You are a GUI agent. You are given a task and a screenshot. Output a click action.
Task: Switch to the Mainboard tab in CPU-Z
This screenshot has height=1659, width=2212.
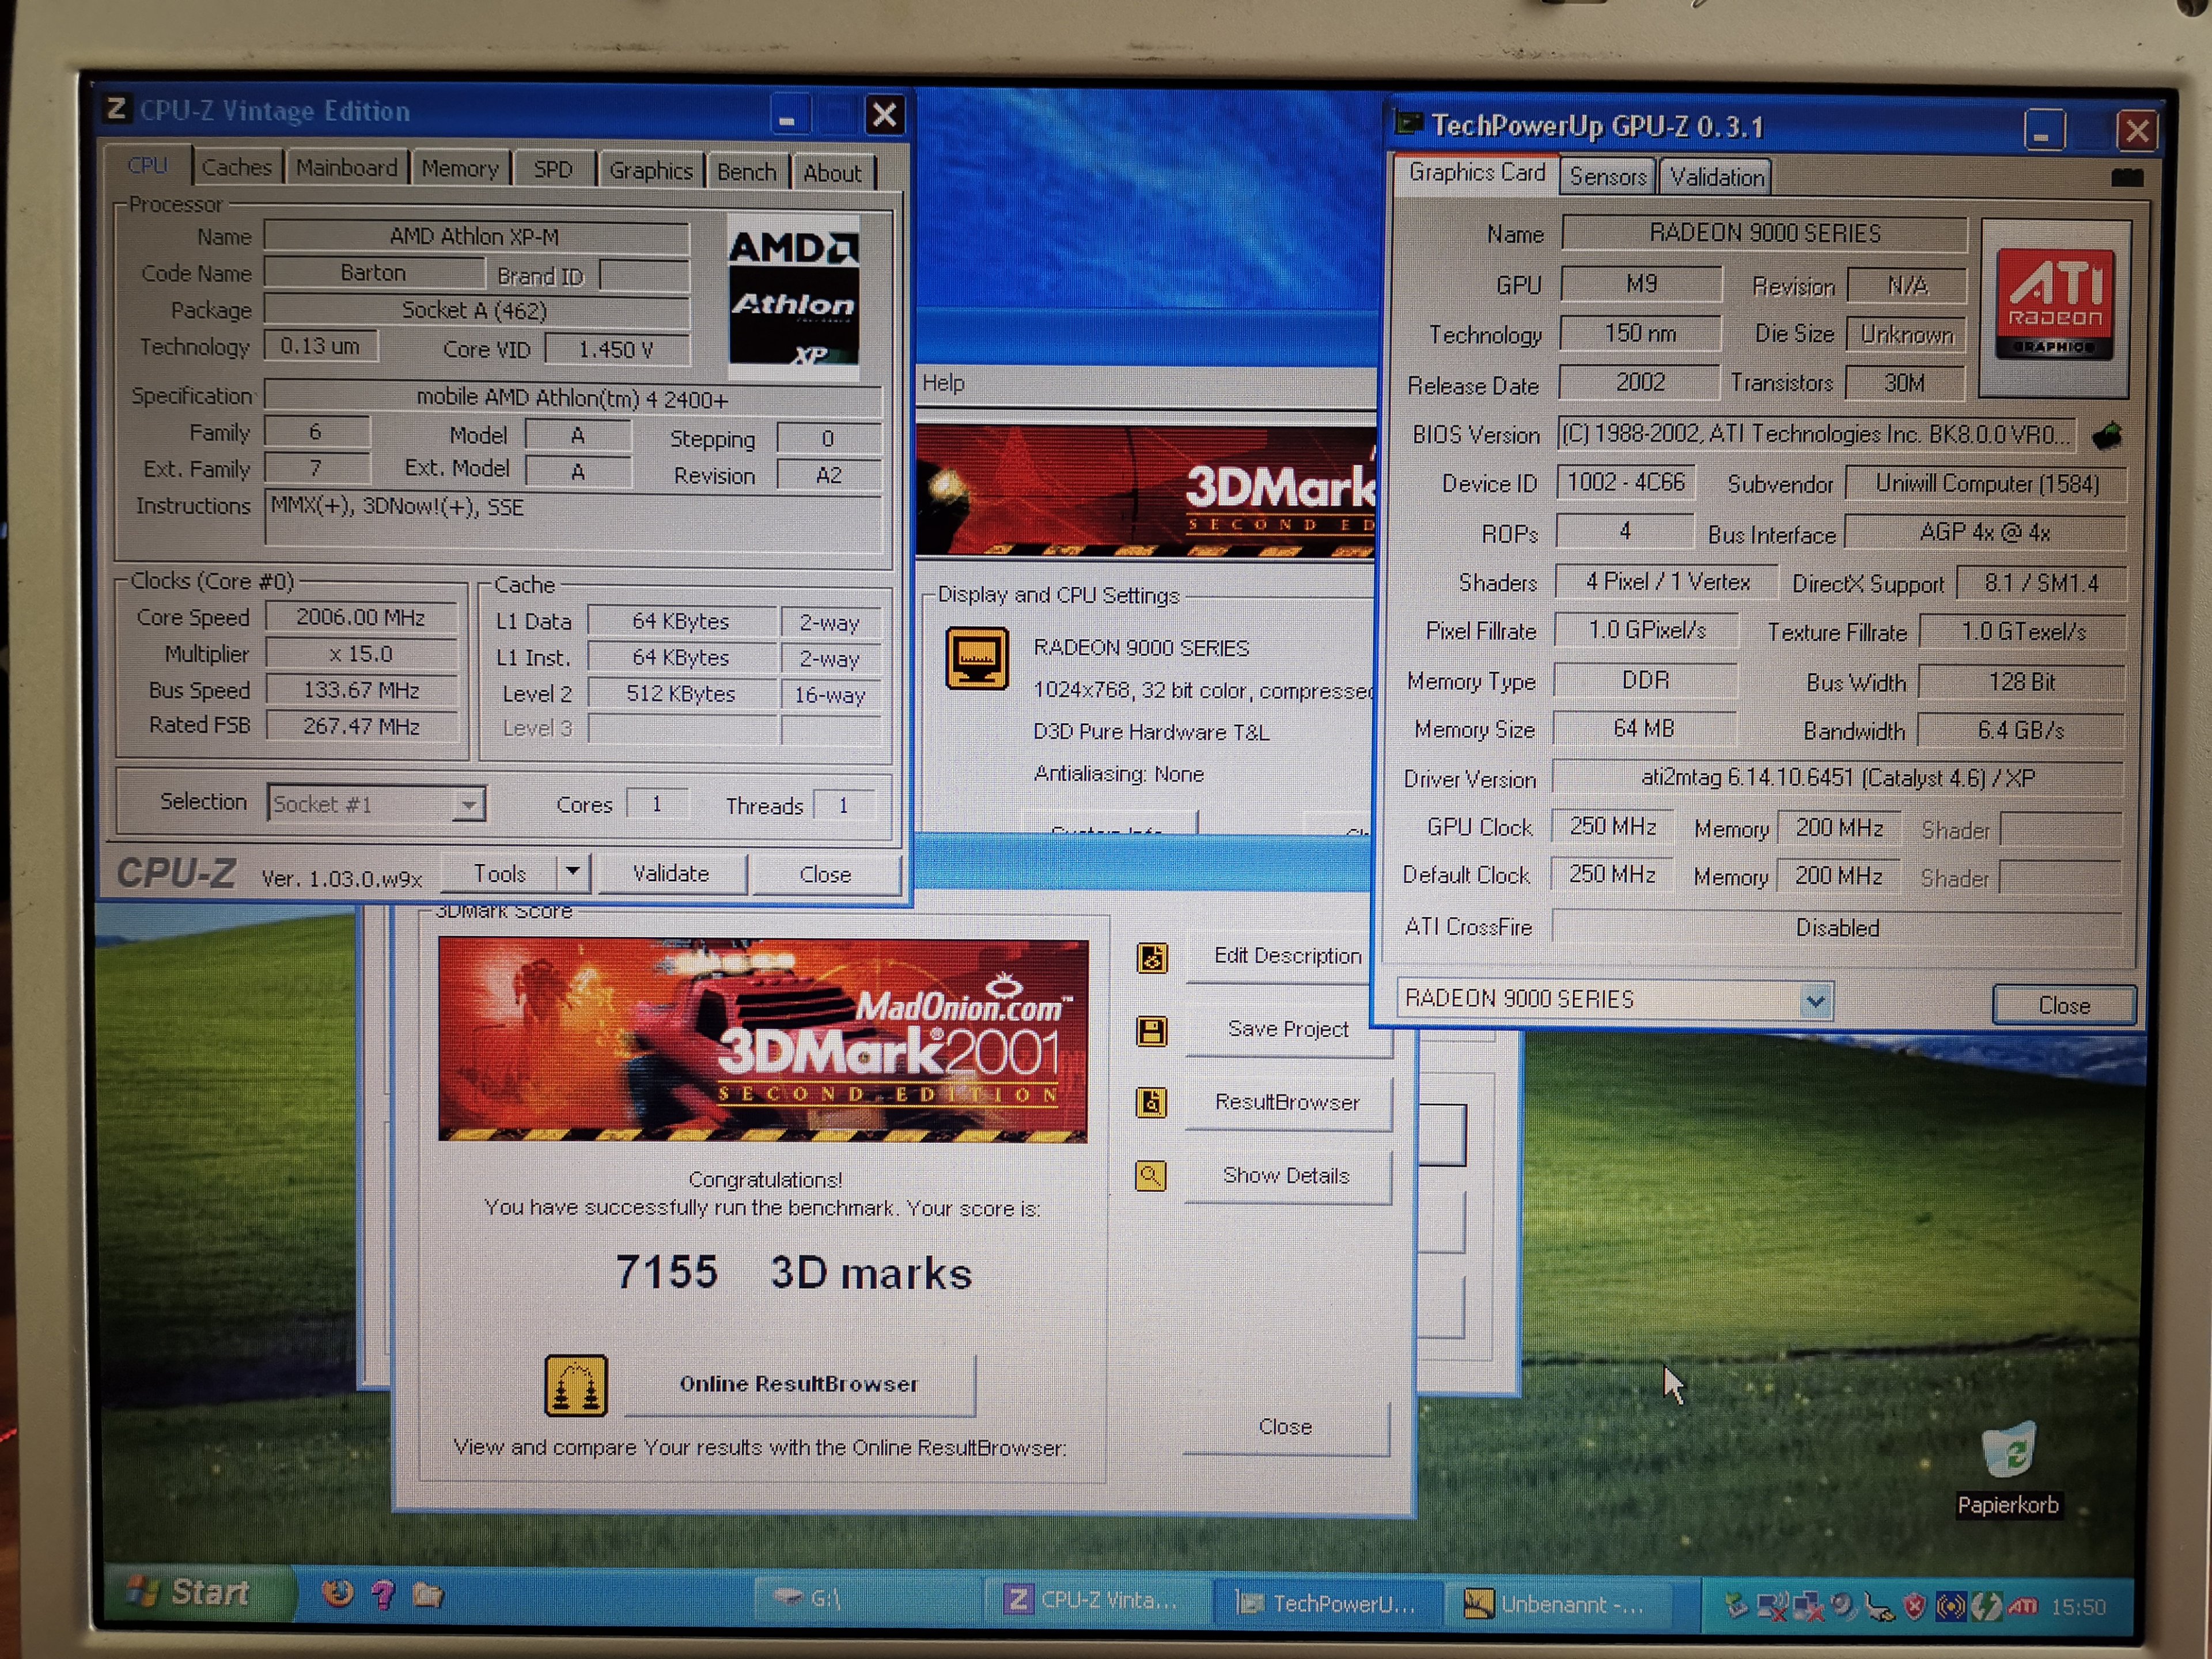pos(346,168)
